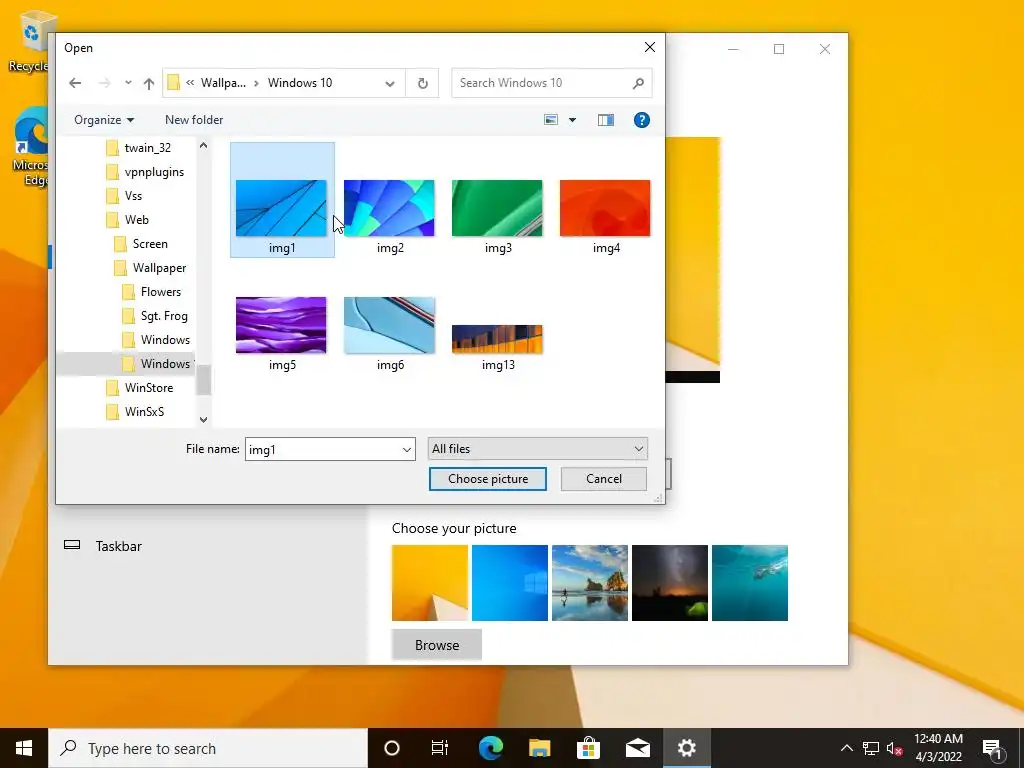The width and height of the screenshot is (1024, 768).
Task: Open Cortana from the taskbar
Action: coord(392,748)
